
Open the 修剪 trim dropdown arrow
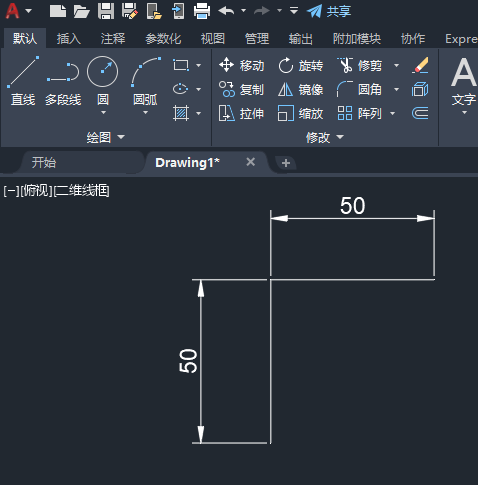click(396, 65)
